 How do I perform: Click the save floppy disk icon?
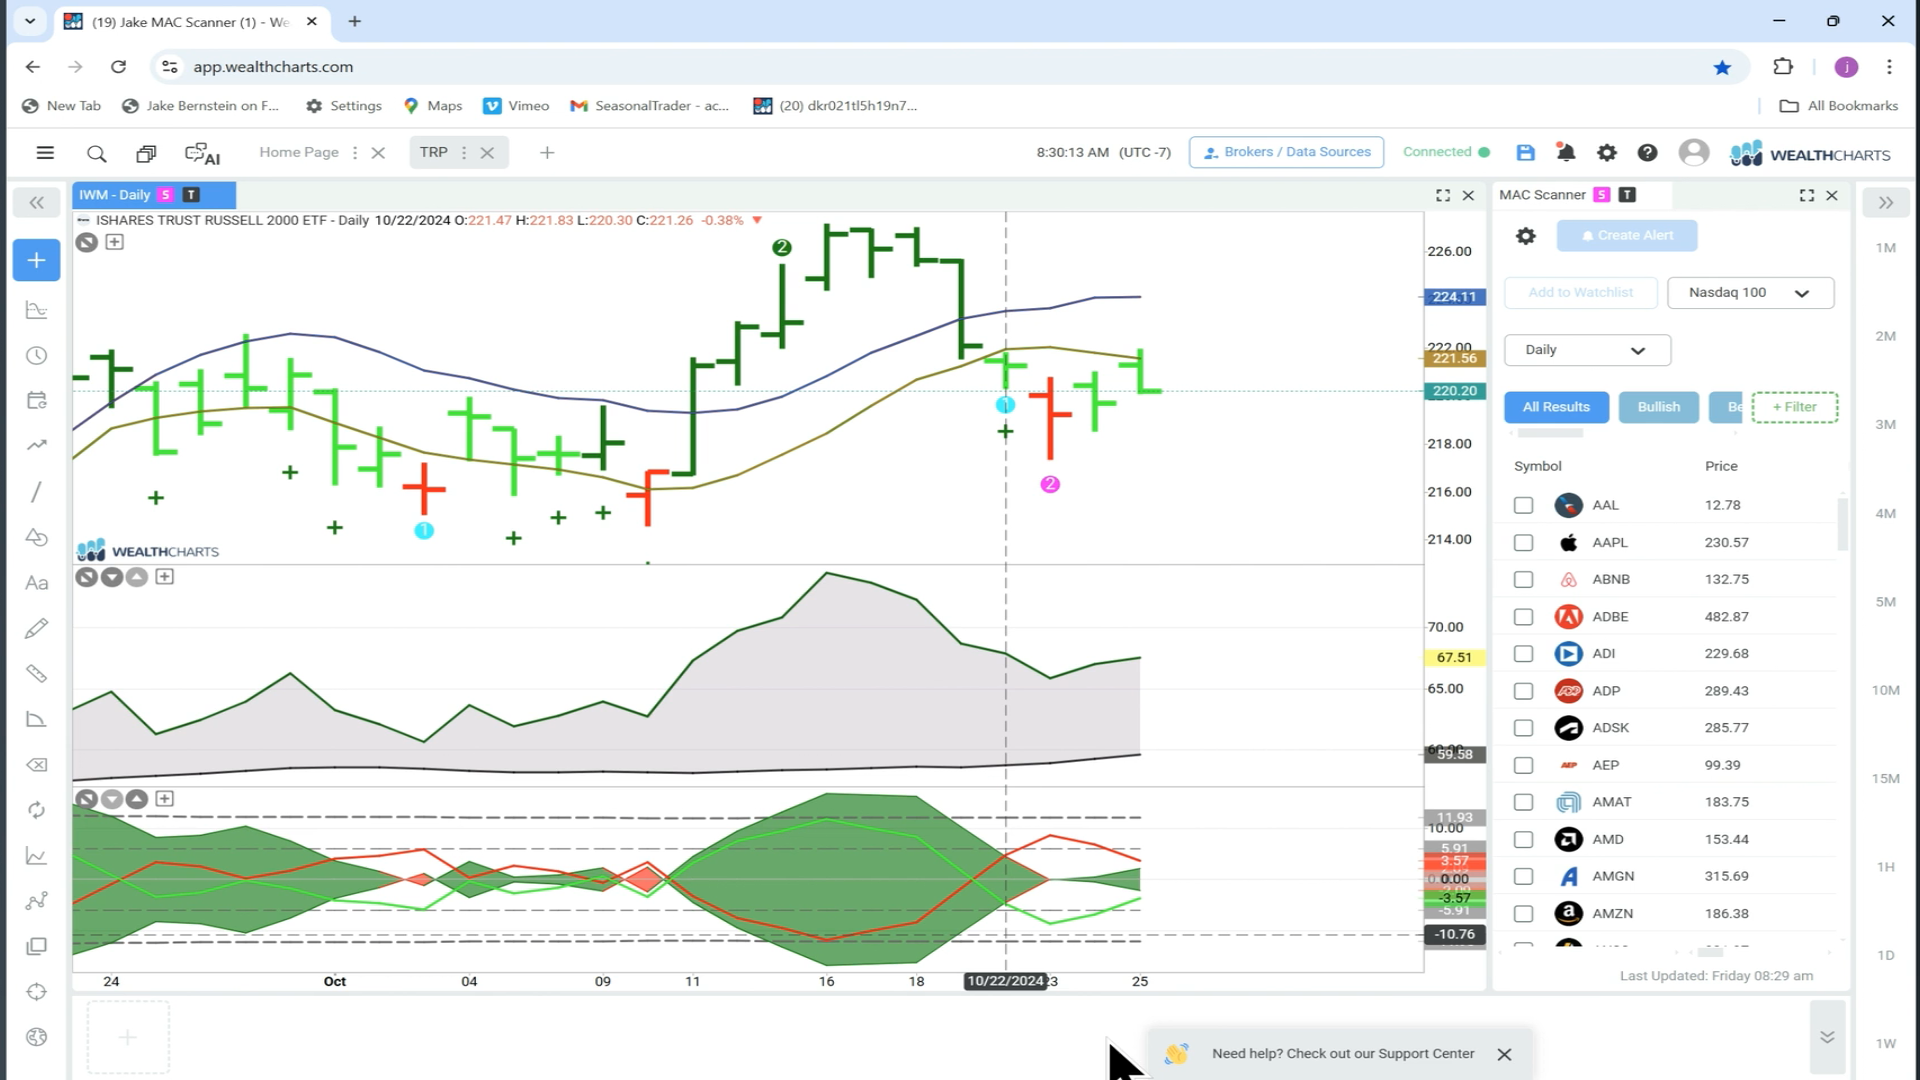1525,152
